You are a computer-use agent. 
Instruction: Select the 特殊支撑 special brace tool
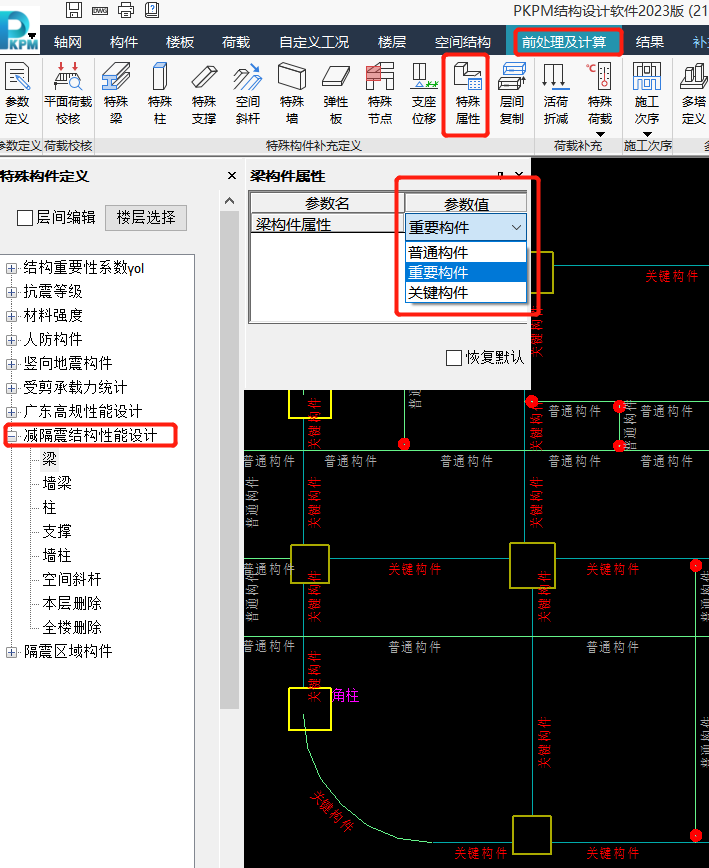(204, 94)
